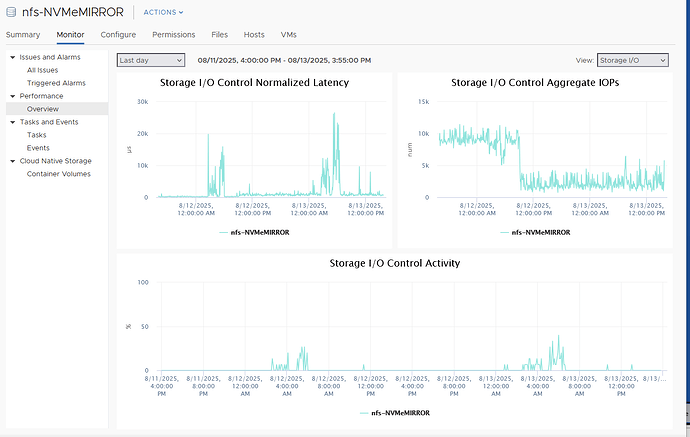
Task: Select Events under Tasks and Events
Action: point(38,148)
